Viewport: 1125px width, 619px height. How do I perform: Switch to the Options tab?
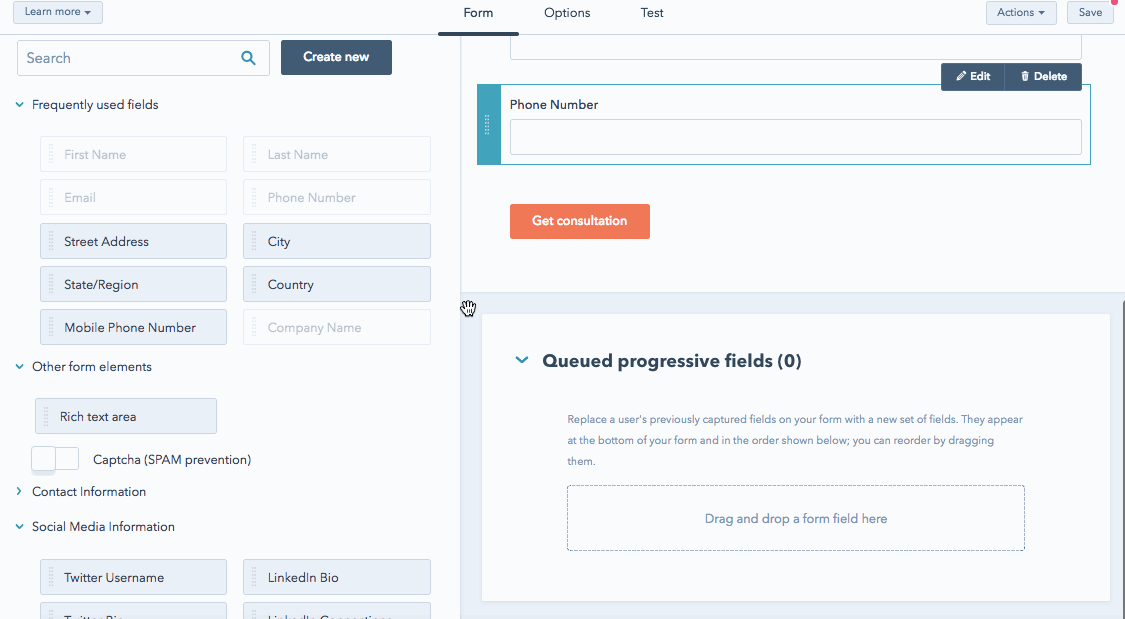tap(567, 14)
